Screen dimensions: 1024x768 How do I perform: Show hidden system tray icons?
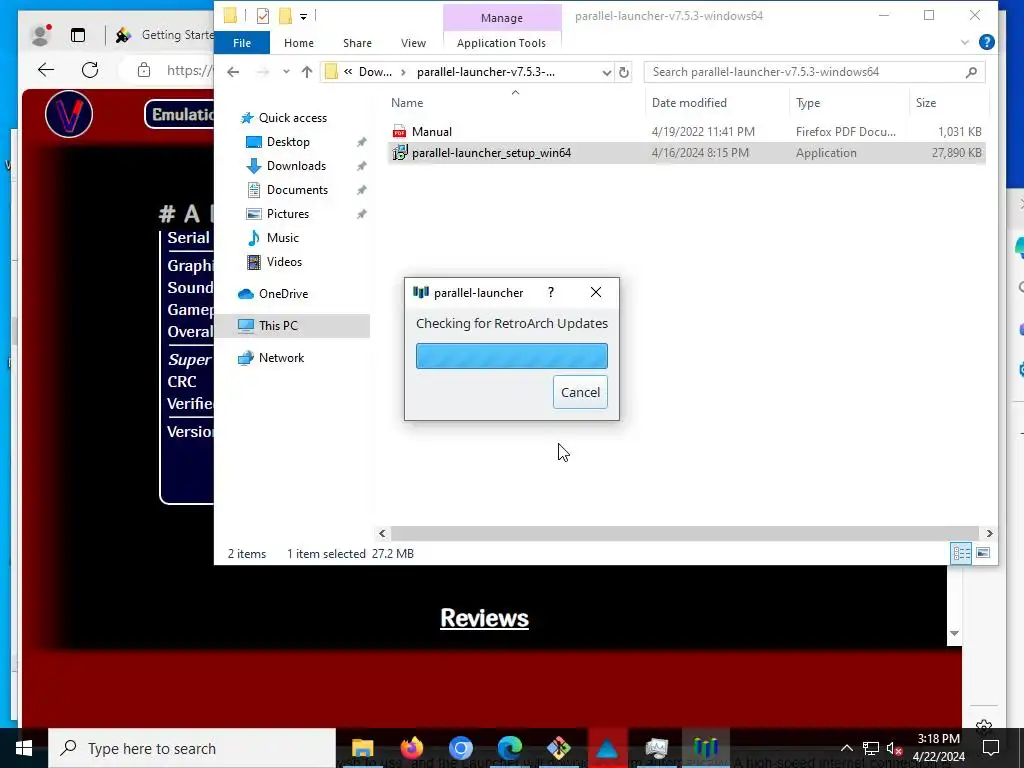coord(846,748)
